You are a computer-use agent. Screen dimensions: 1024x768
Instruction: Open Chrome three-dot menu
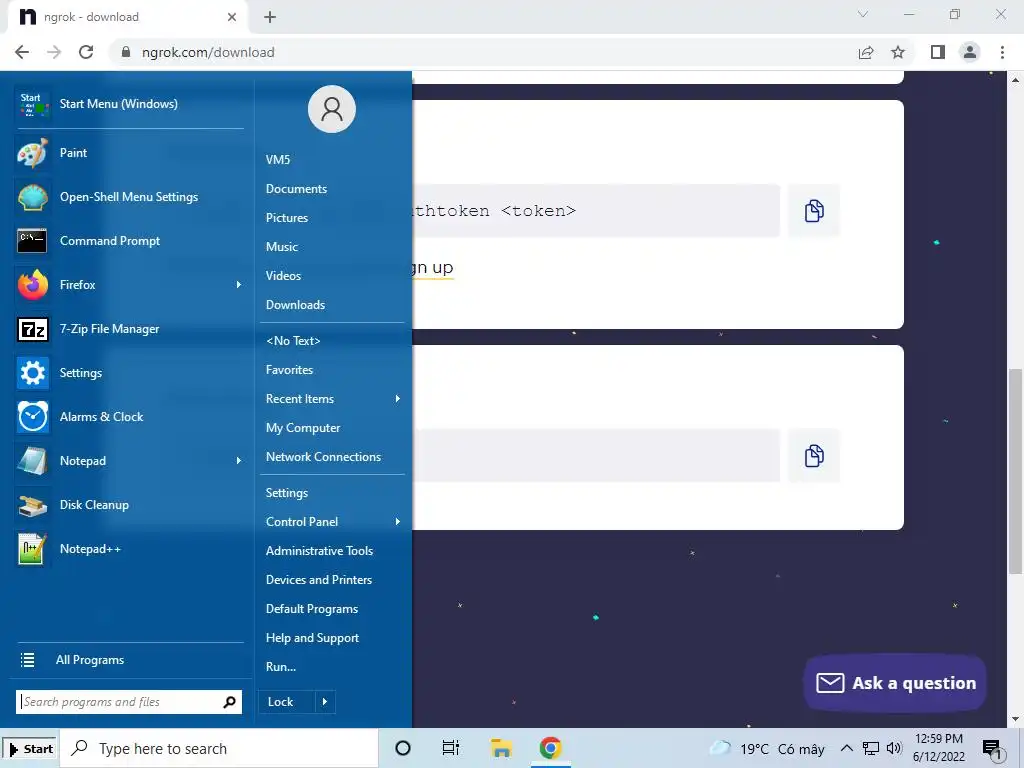[x=1002, y=52]
